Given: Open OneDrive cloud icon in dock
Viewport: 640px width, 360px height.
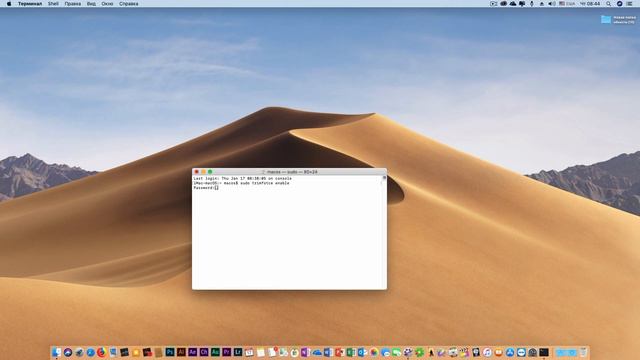Looking at the screenshot, I should [317, 352].
